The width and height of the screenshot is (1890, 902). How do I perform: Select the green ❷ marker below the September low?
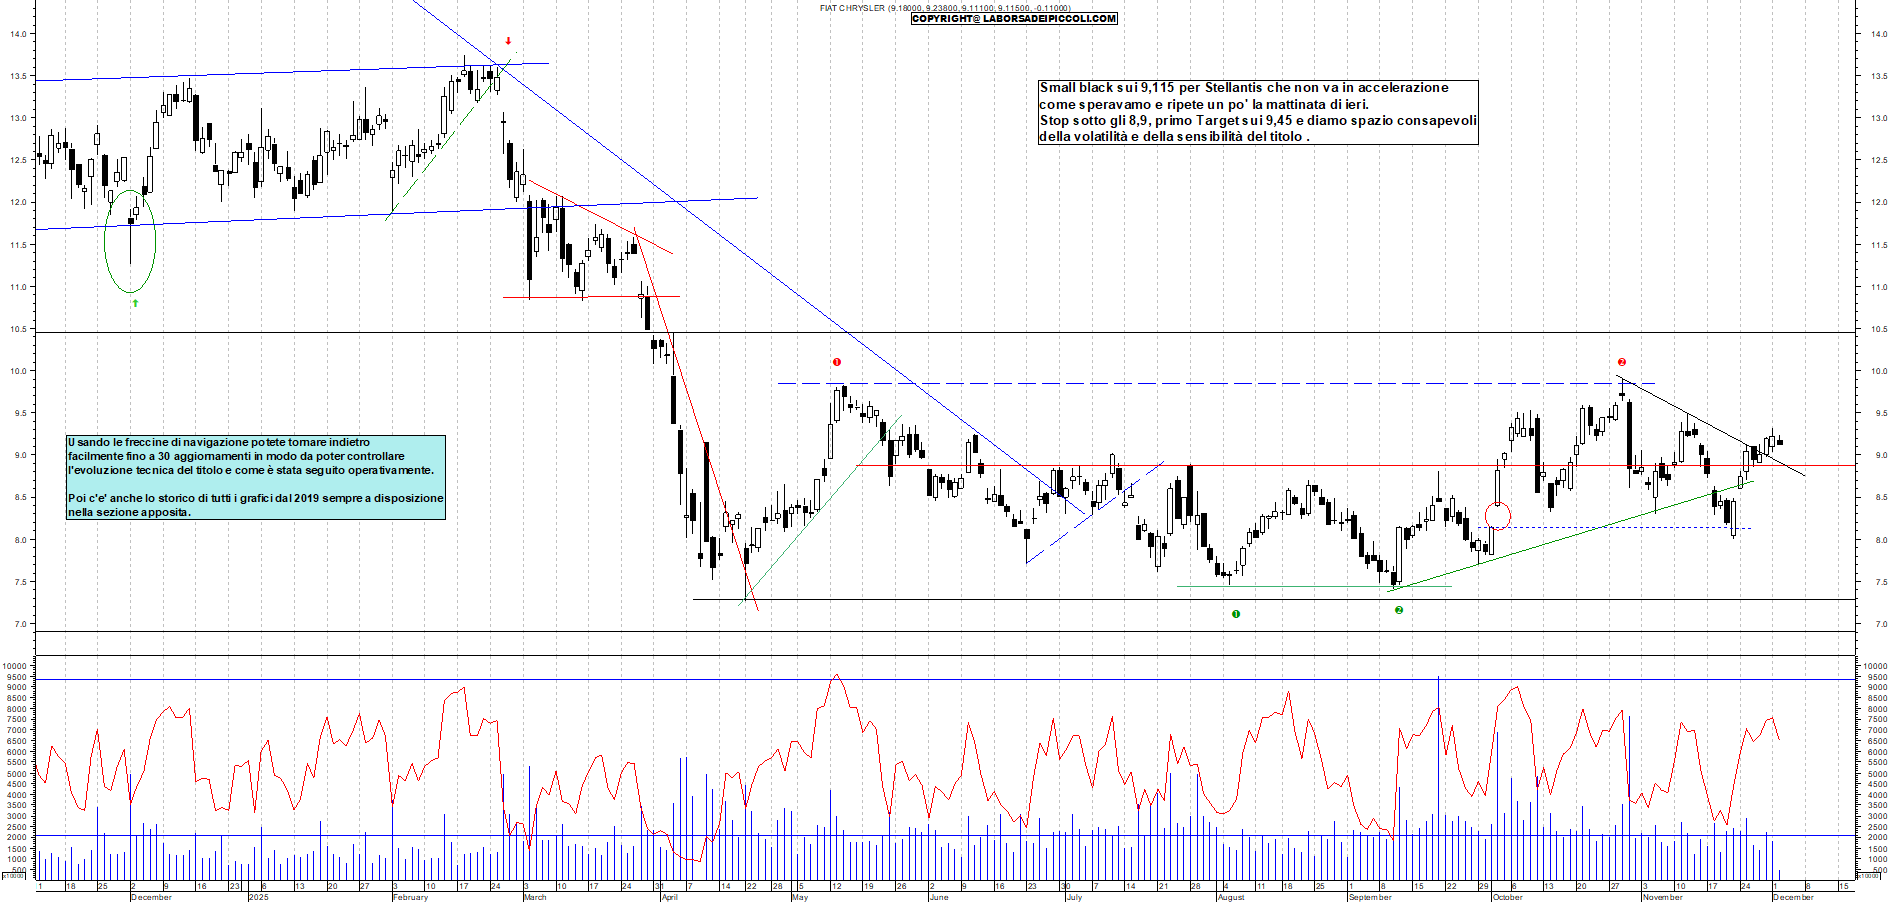(x=1398, y=609)
